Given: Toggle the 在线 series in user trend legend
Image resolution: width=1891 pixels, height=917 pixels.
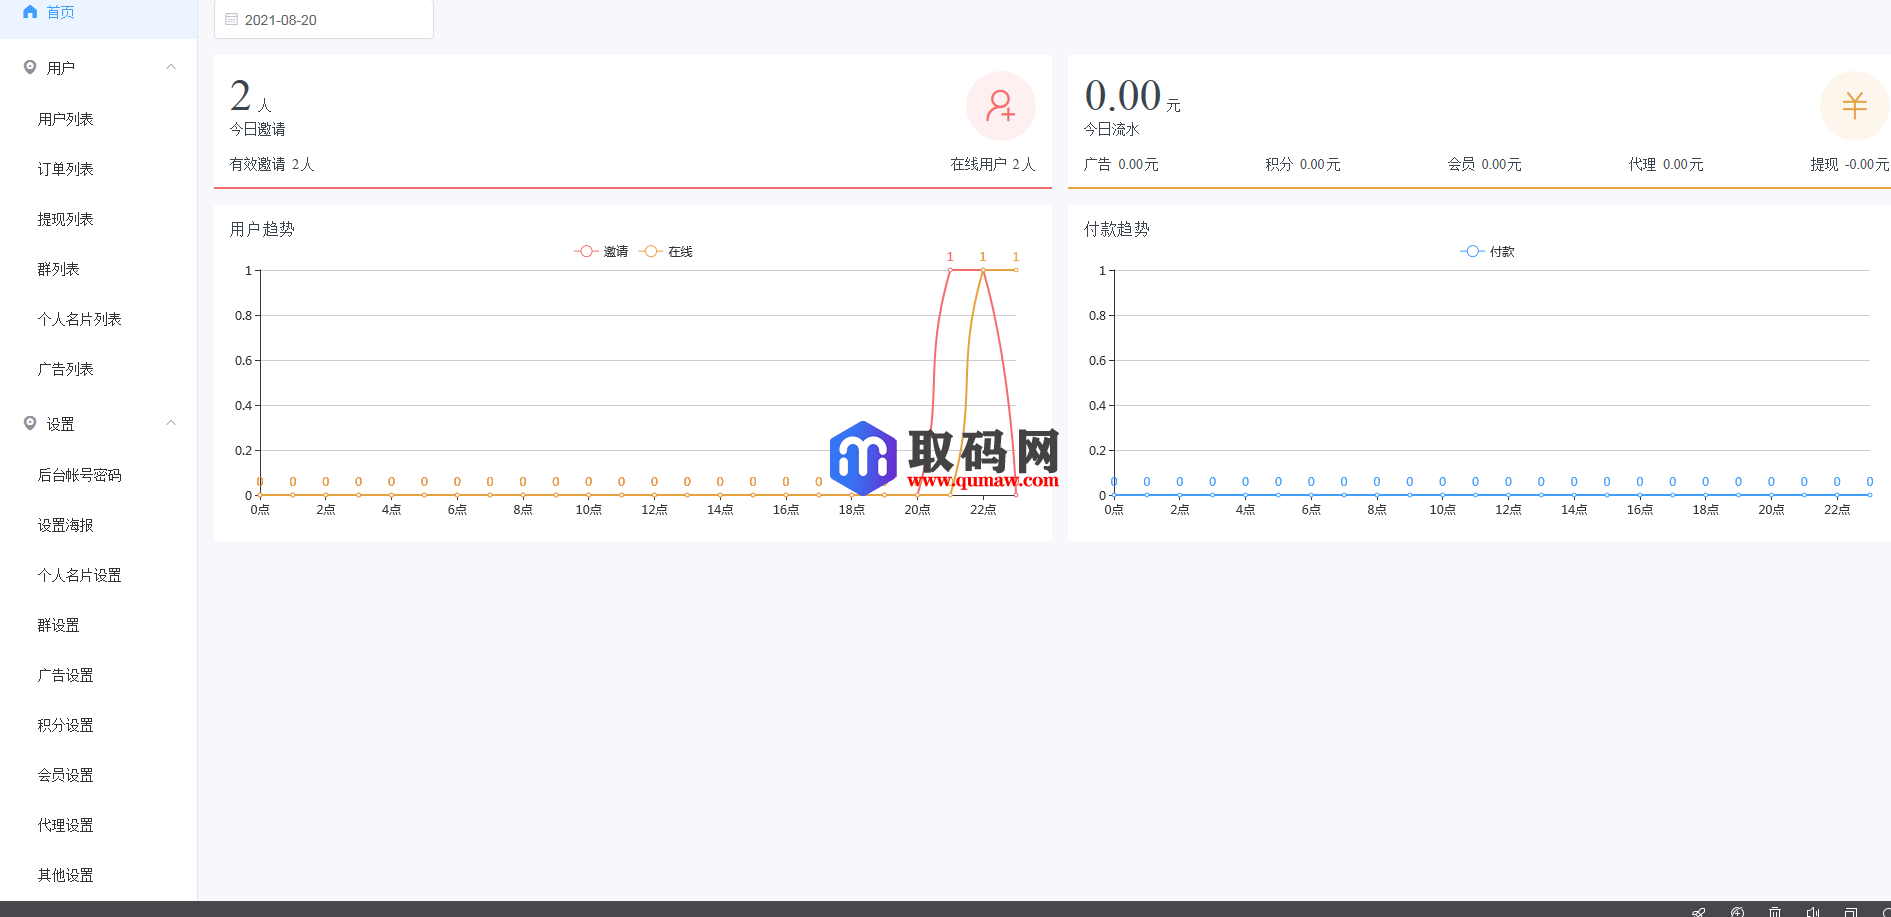Looking at the screenshot, I should [x=669, y=251].
